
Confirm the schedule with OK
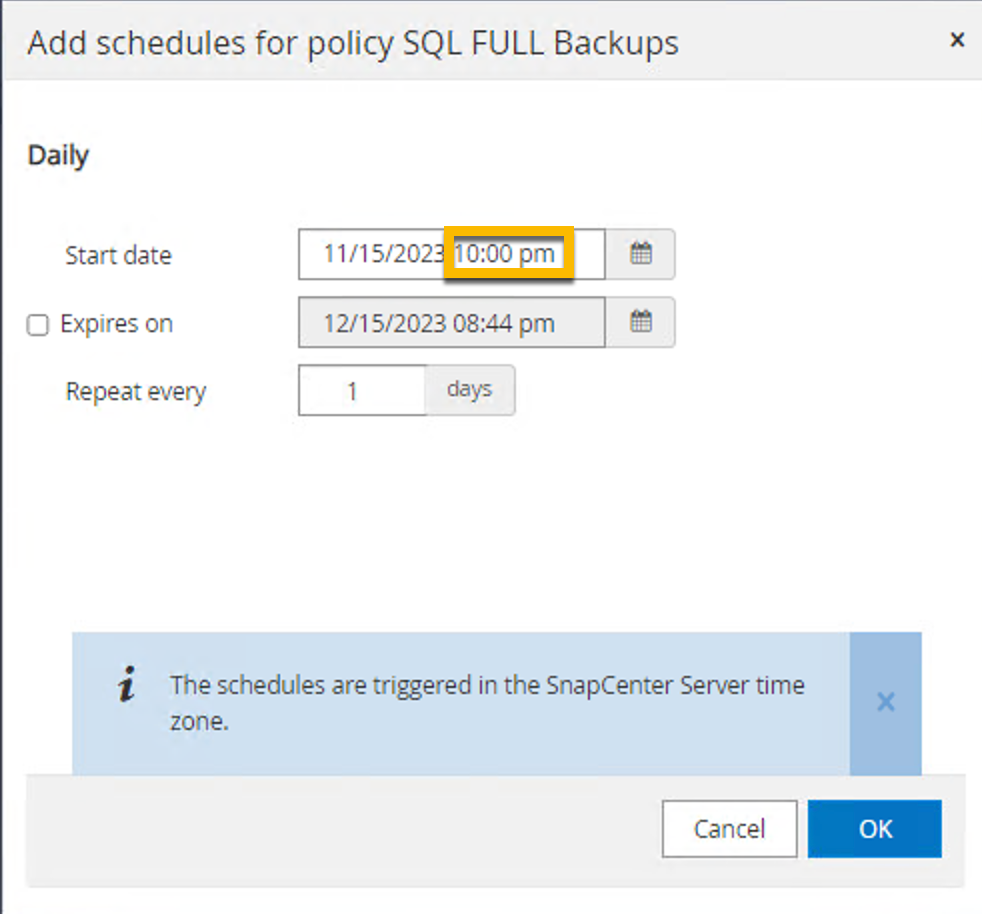coord(874,829)
